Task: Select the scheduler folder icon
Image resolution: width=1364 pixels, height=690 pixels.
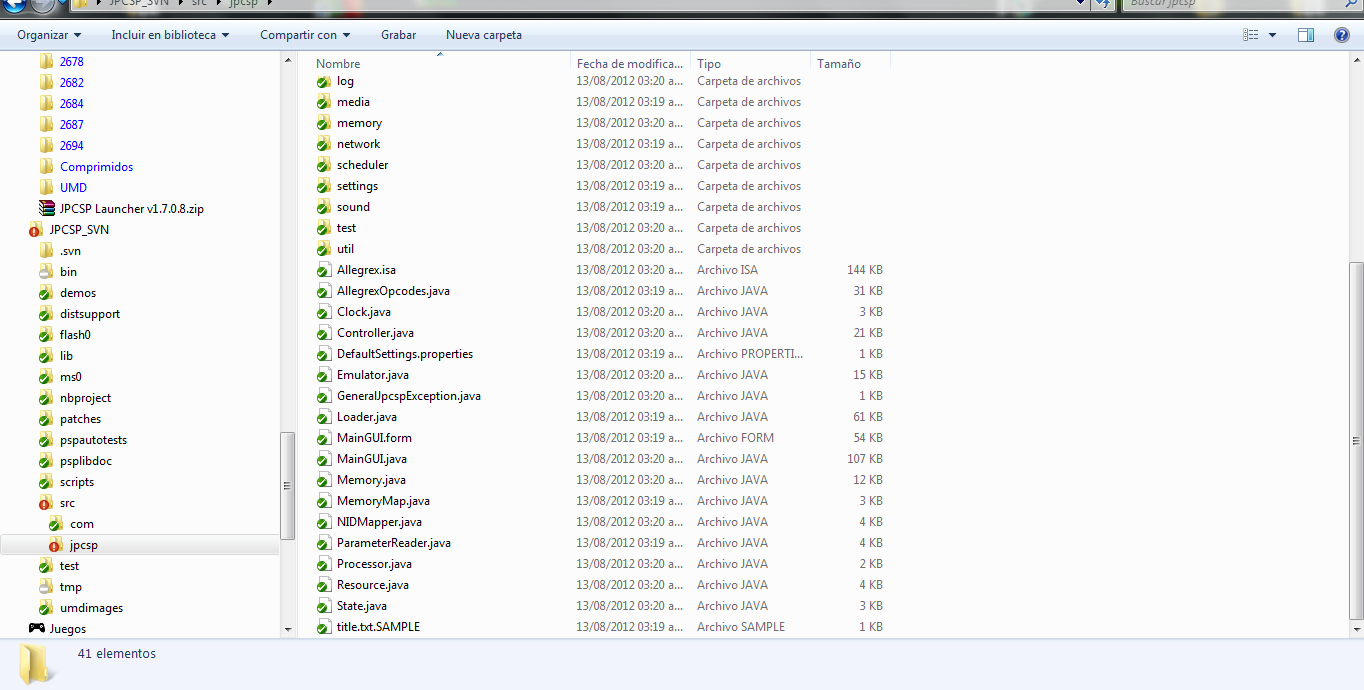Action: coord(324,165)
